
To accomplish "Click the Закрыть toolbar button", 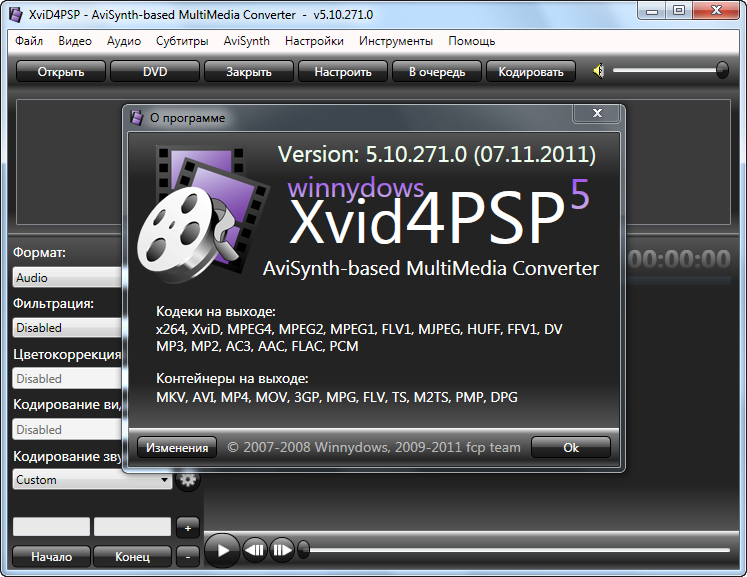I will 249,71.
